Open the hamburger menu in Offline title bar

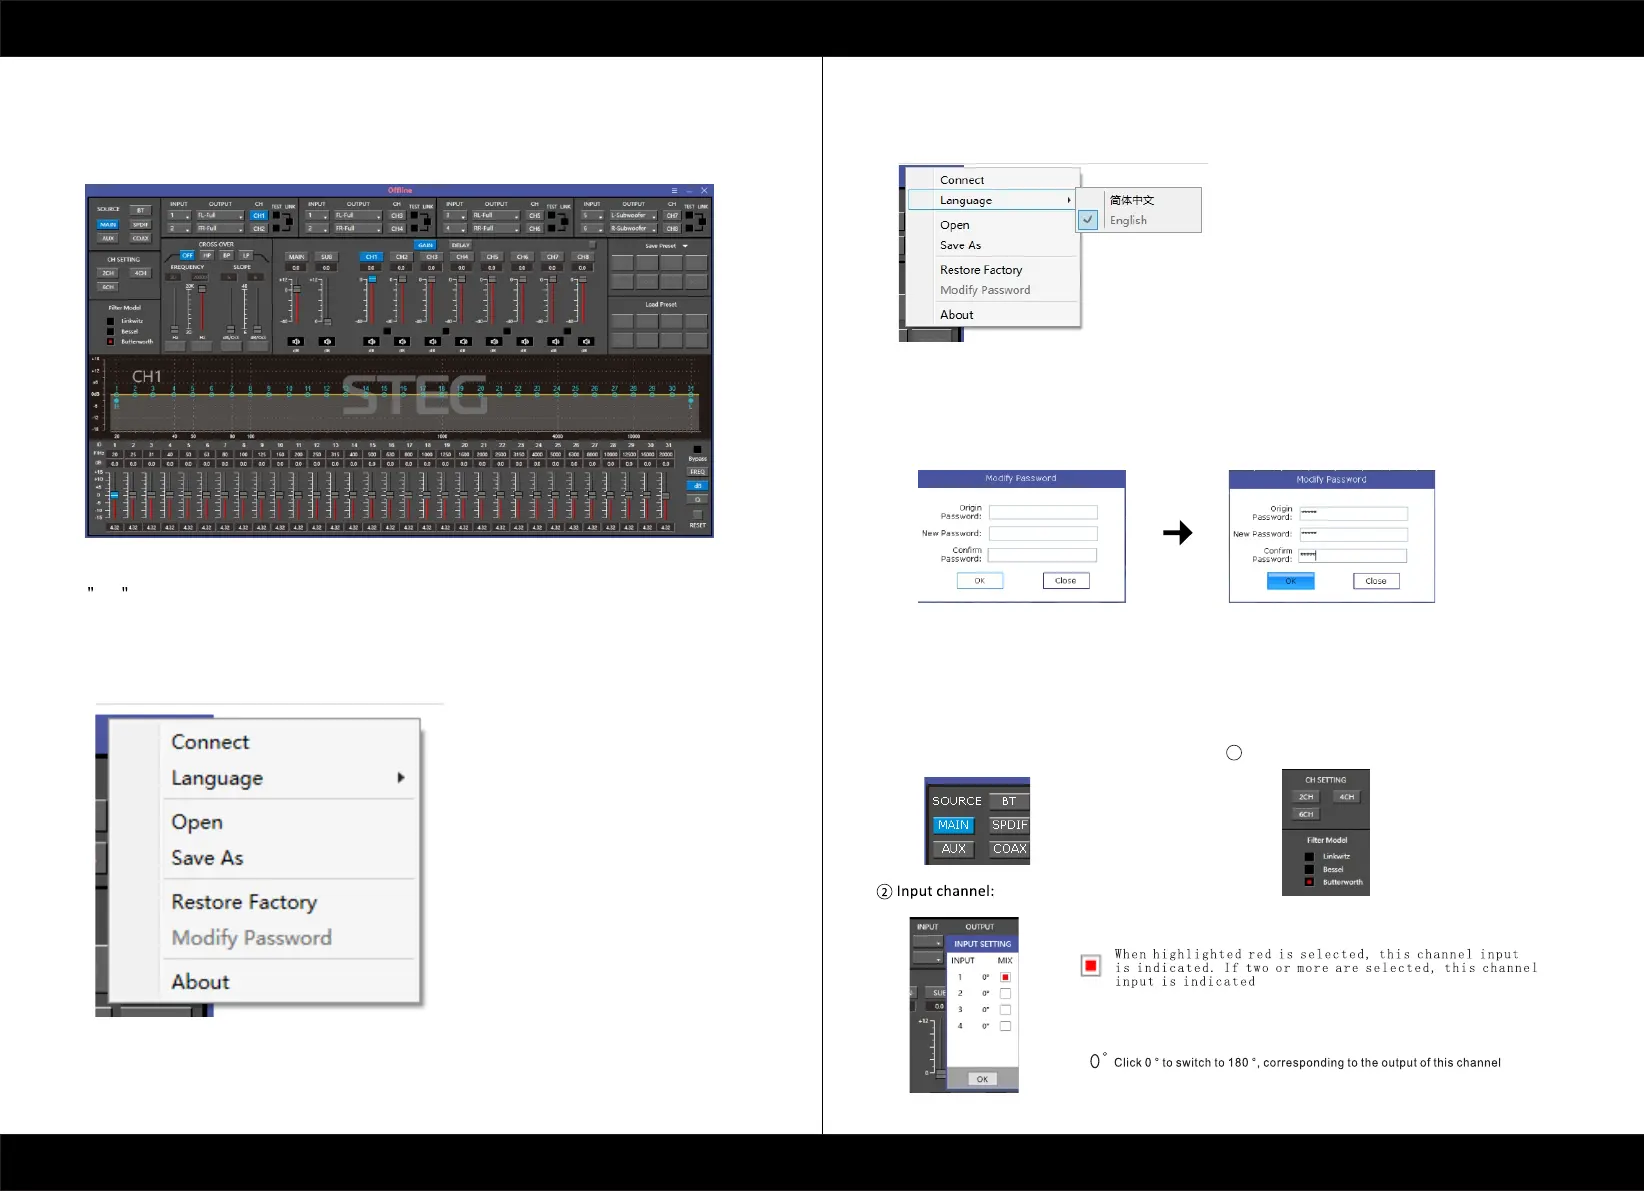point(674,190)
